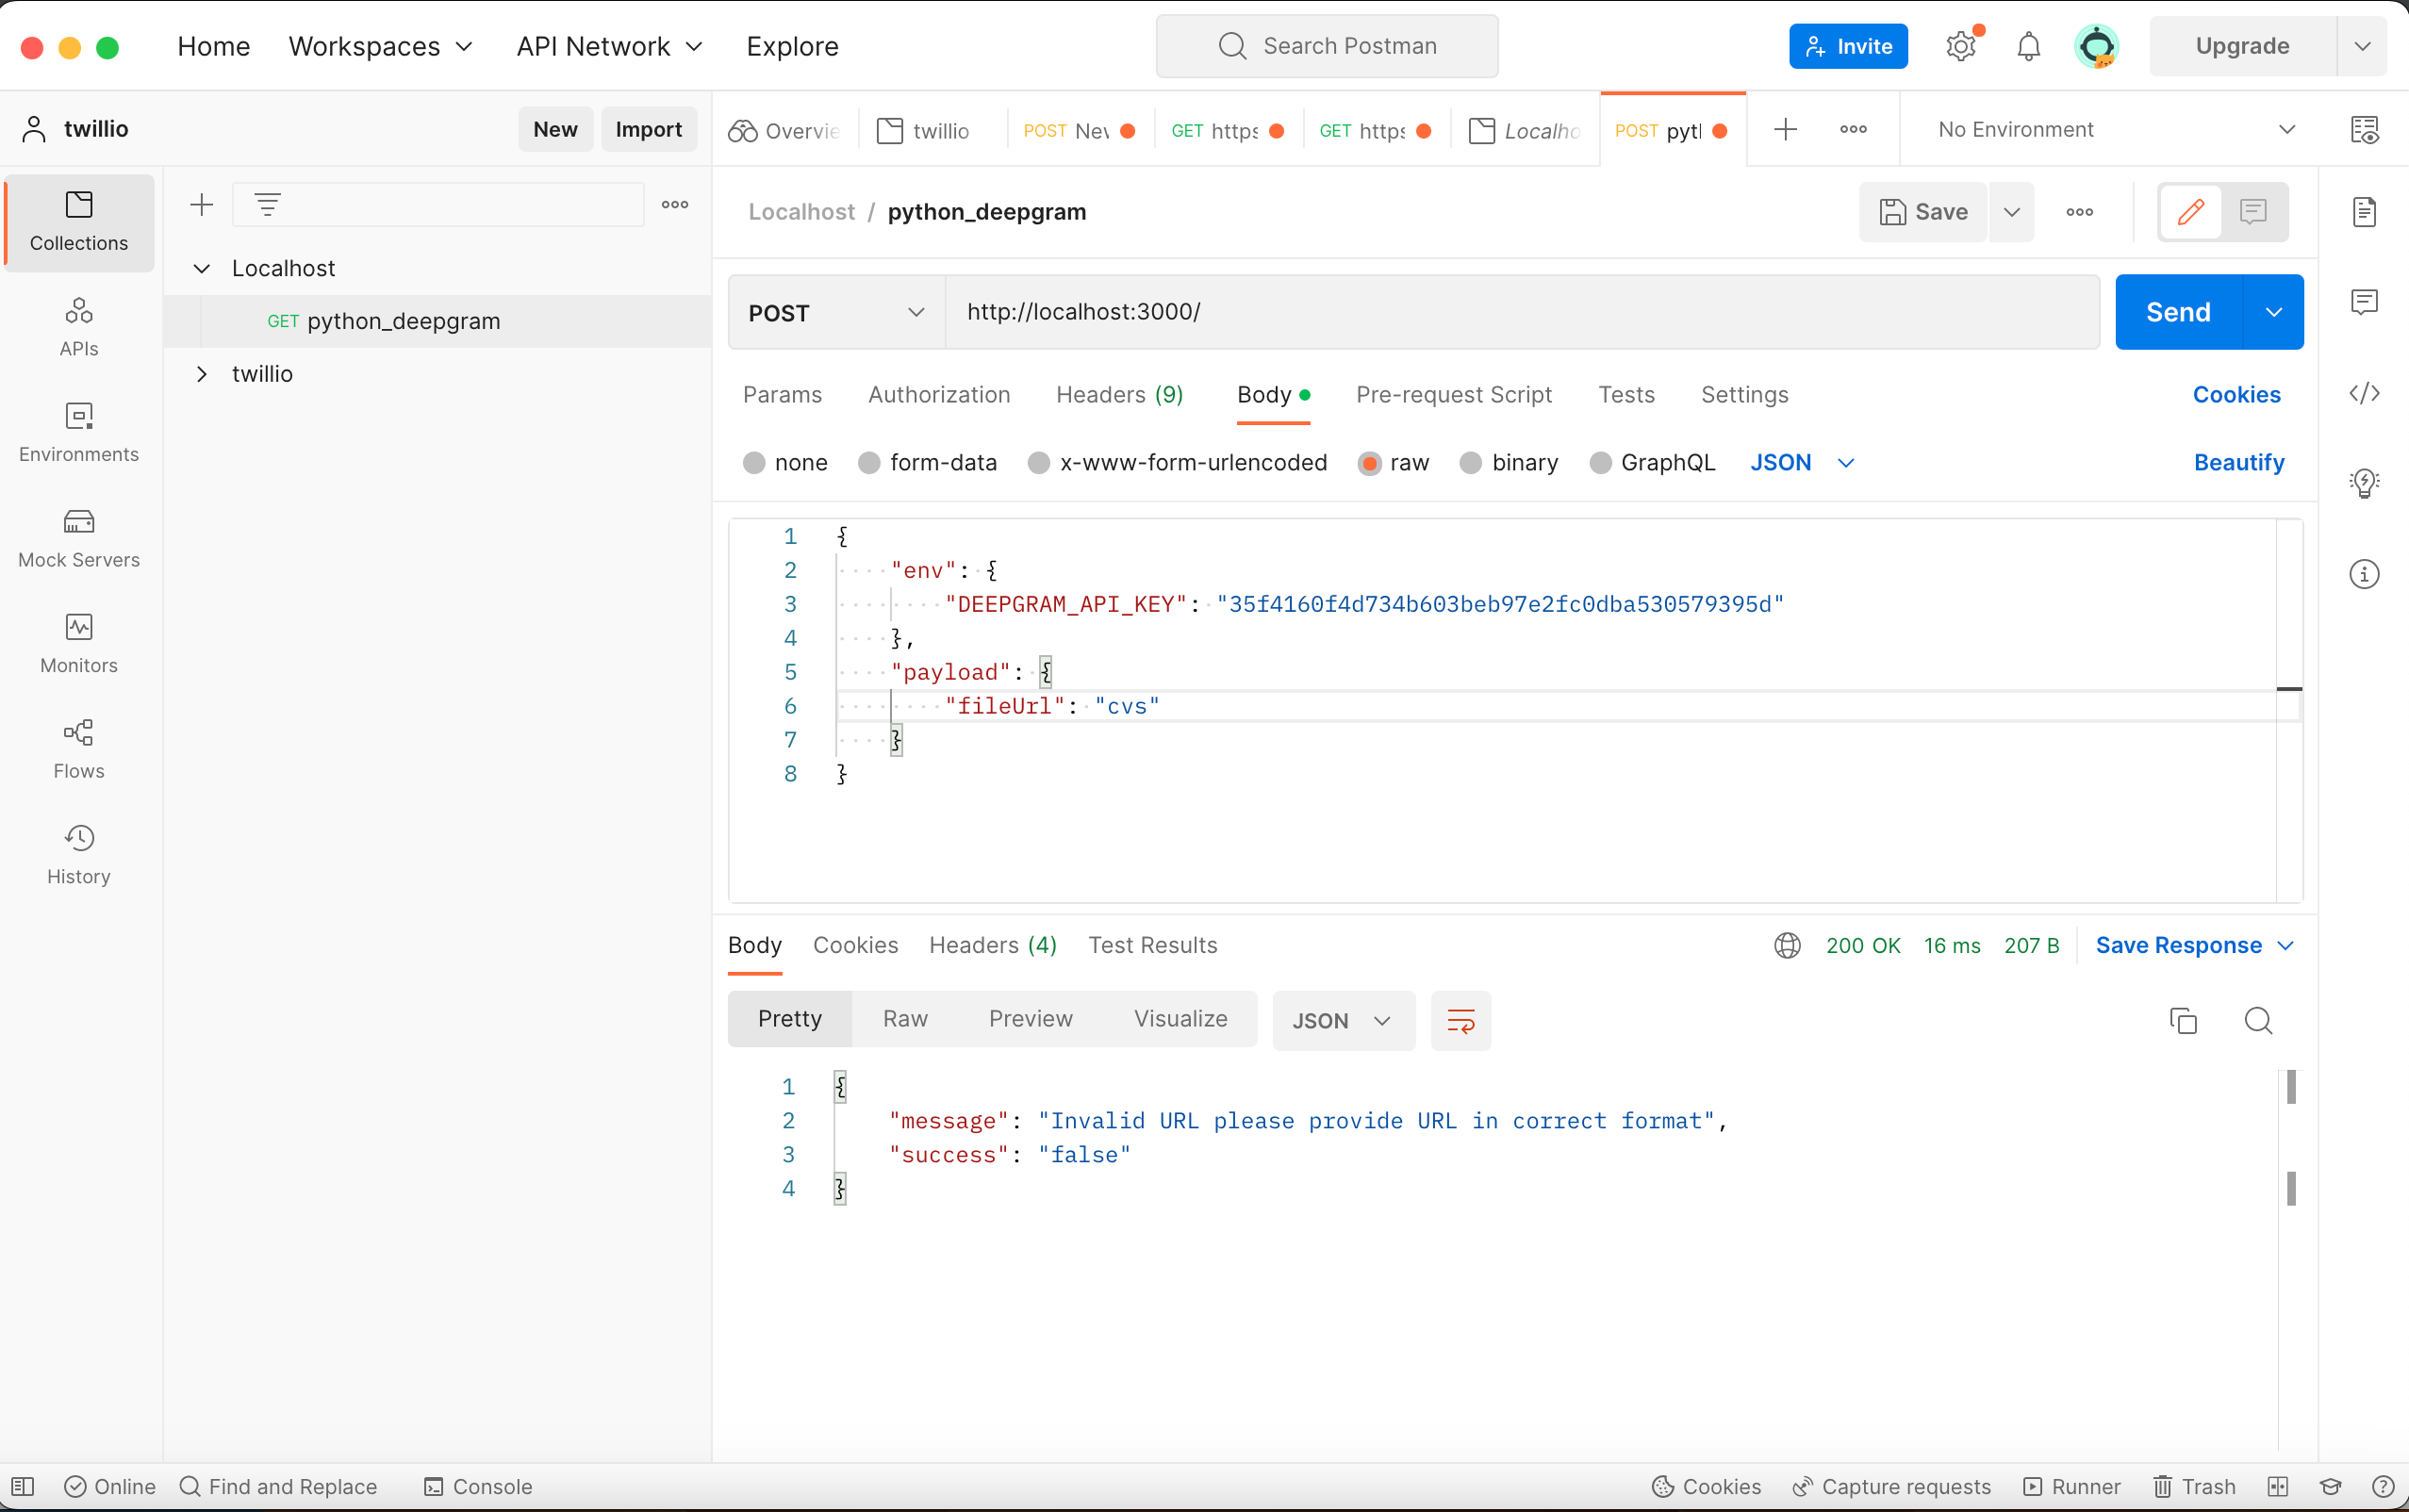The image size is (2409, 1512).
Task: Open the Mock Servers sidebar panel
Action: click(x=79, y=538)
